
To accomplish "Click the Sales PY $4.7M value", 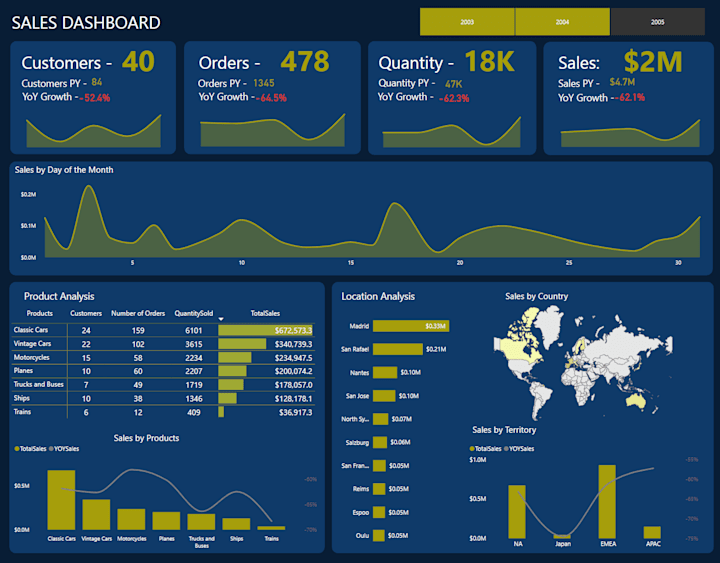I will click(622, 82).
